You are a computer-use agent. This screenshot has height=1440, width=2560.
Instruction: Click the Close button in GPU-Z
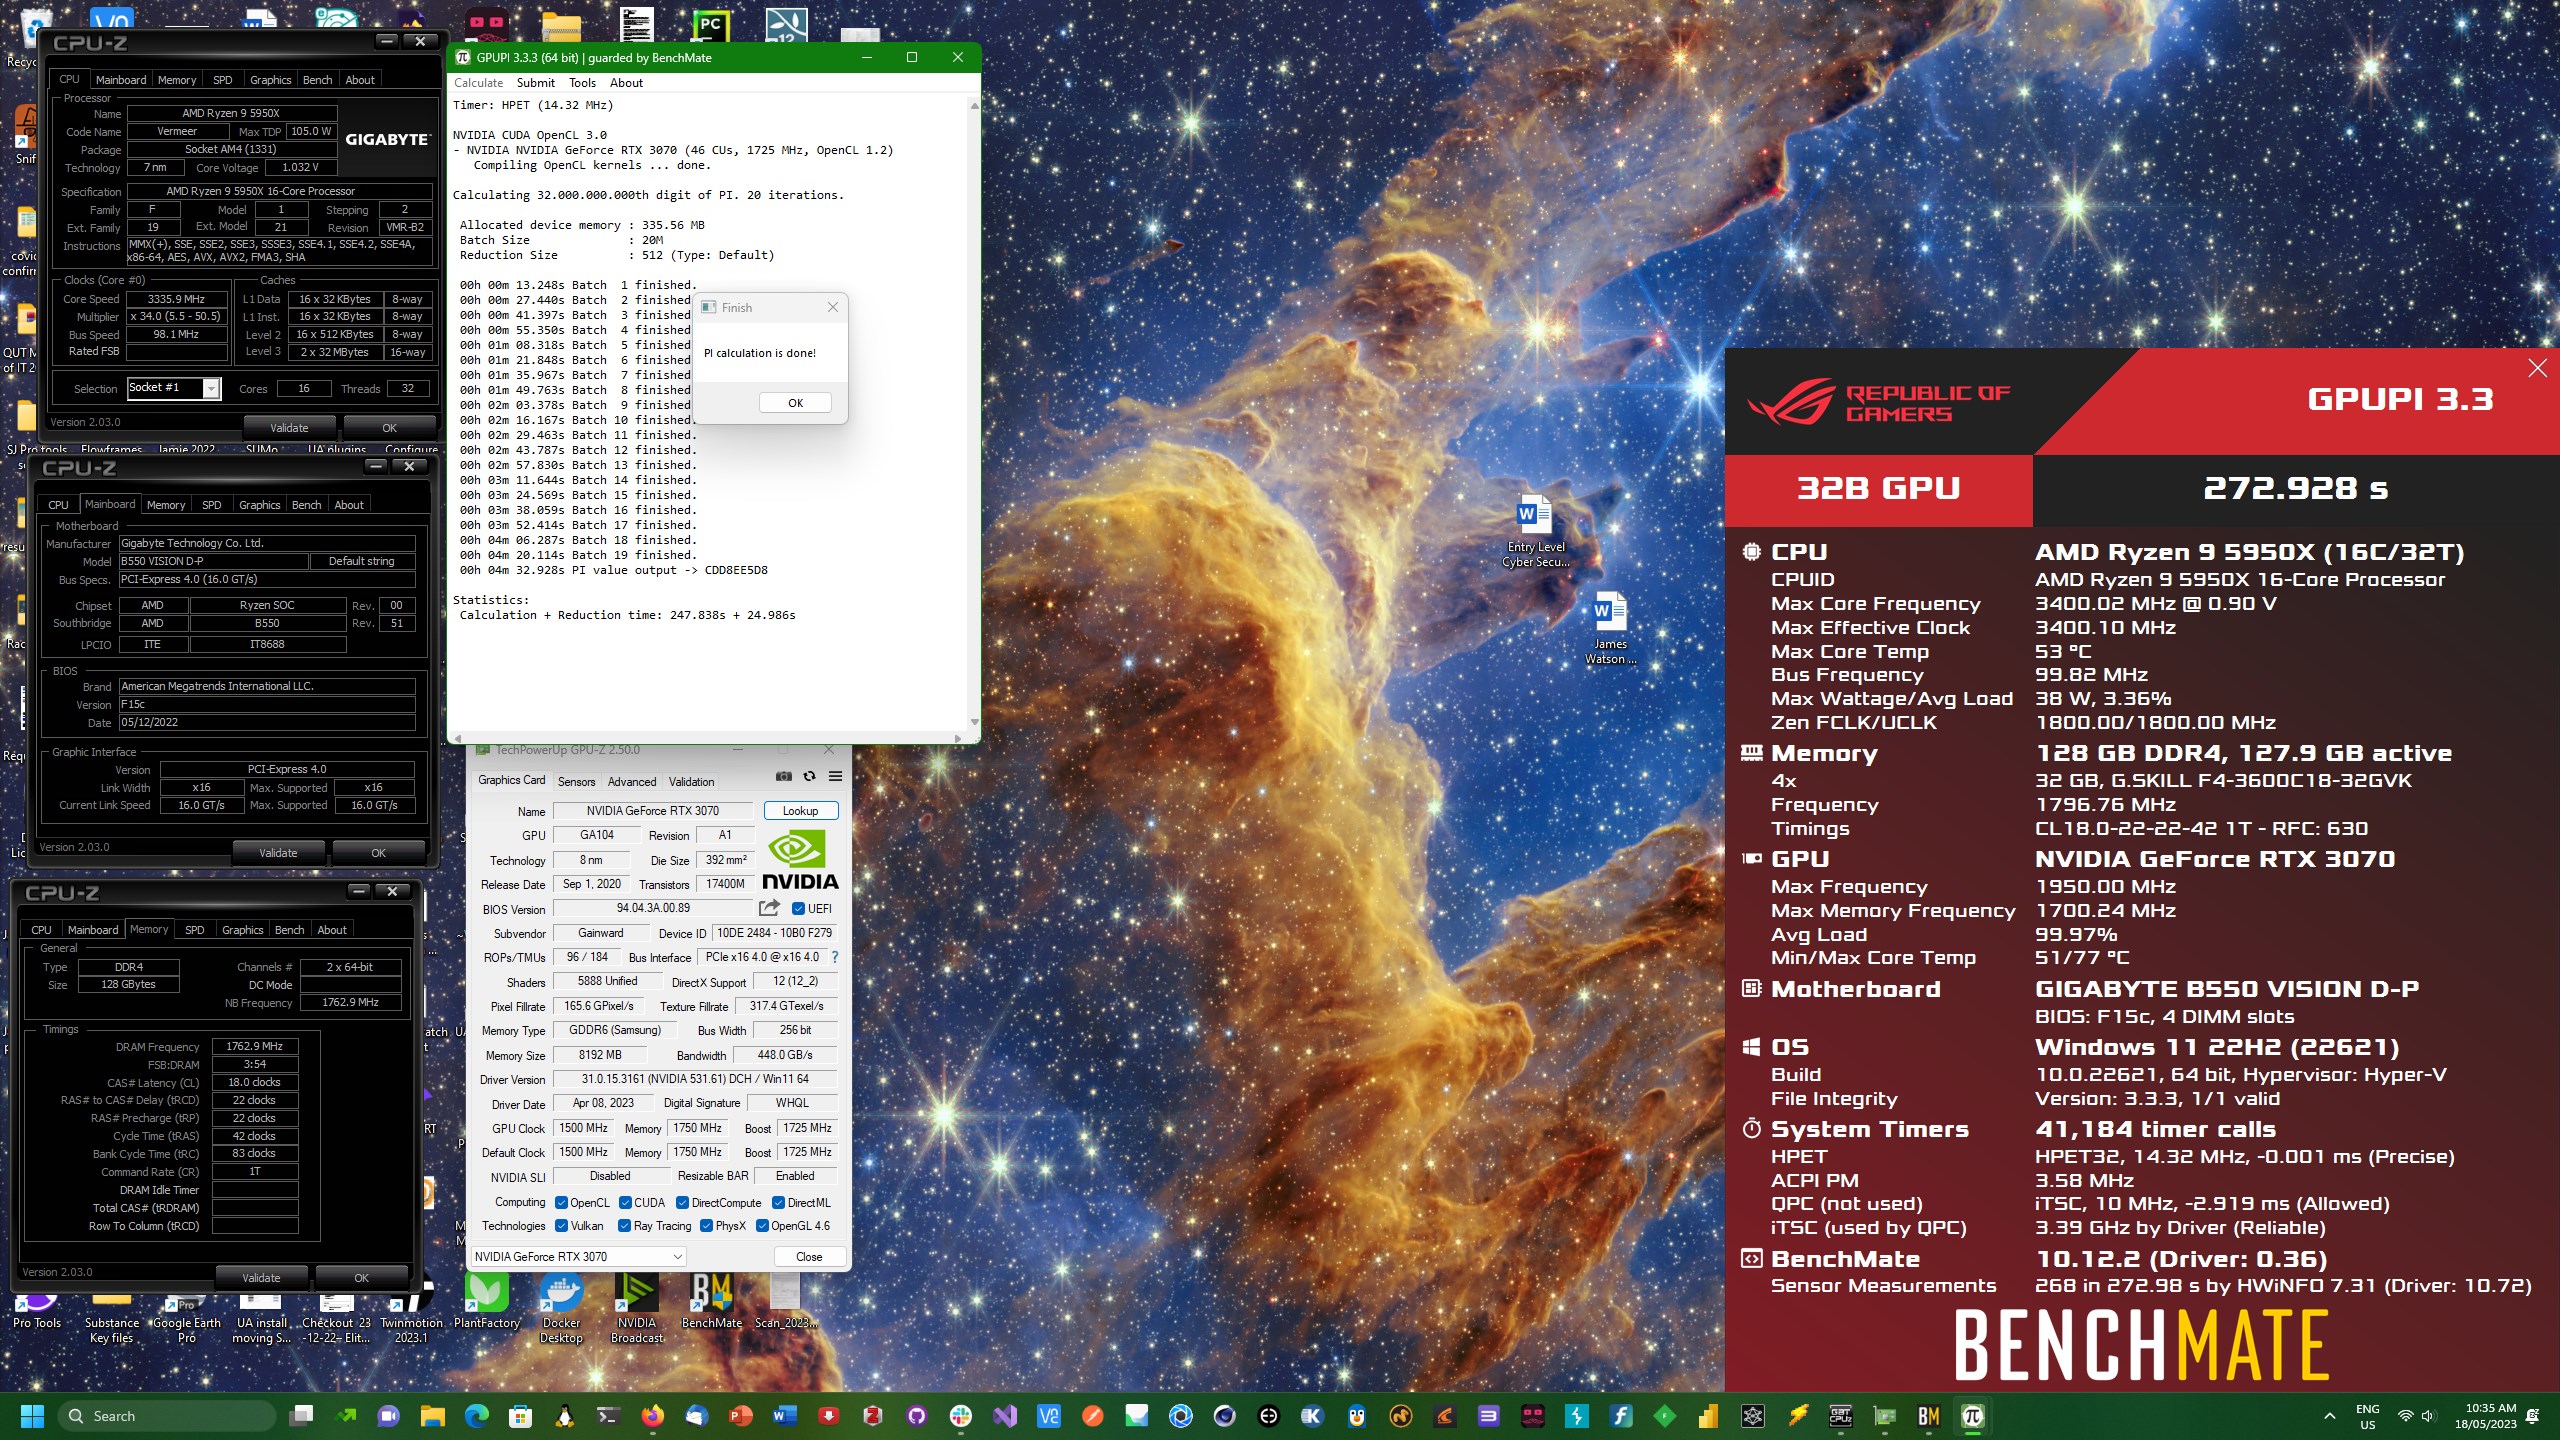pos(809,1257)
